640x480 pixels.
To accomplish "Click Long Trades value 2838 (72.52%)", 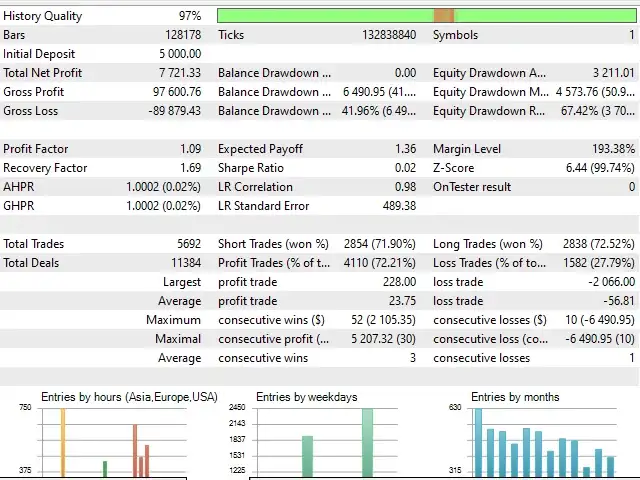I will point(599,244).
